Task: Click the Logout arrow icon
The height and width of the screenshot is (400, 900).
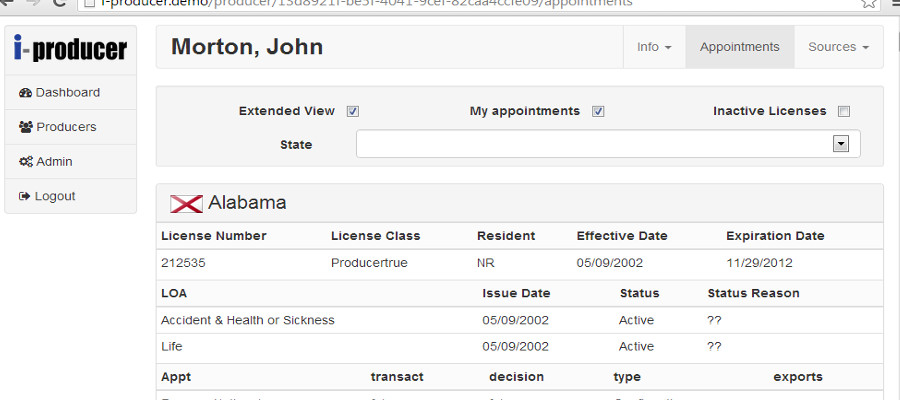Action: click(x=25, y=196)
